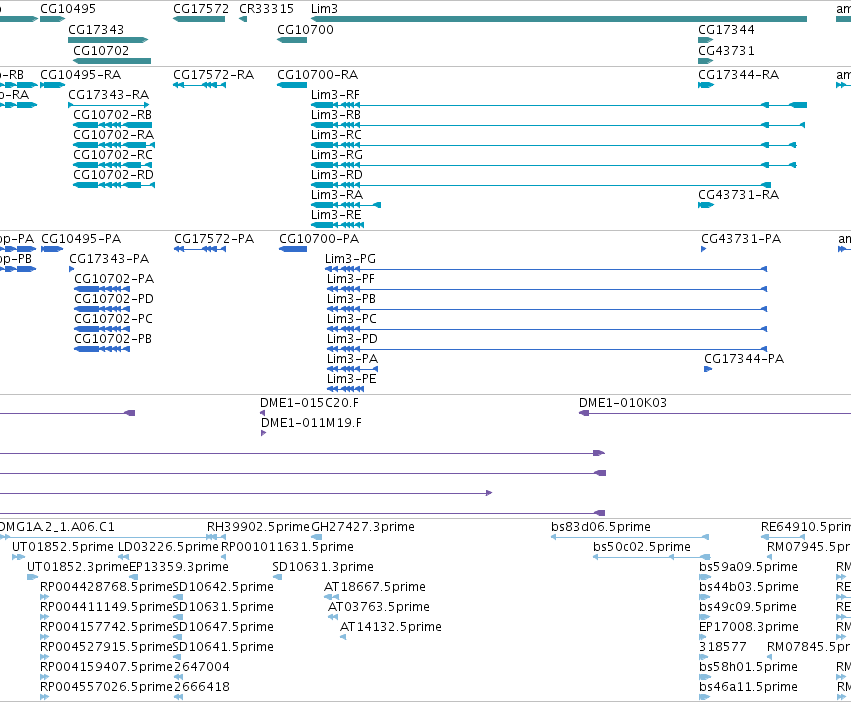The width and height of the screenshot is (851, 702).
Task: Select protein CG10495-PA
Action: click(x=81, y=239)
